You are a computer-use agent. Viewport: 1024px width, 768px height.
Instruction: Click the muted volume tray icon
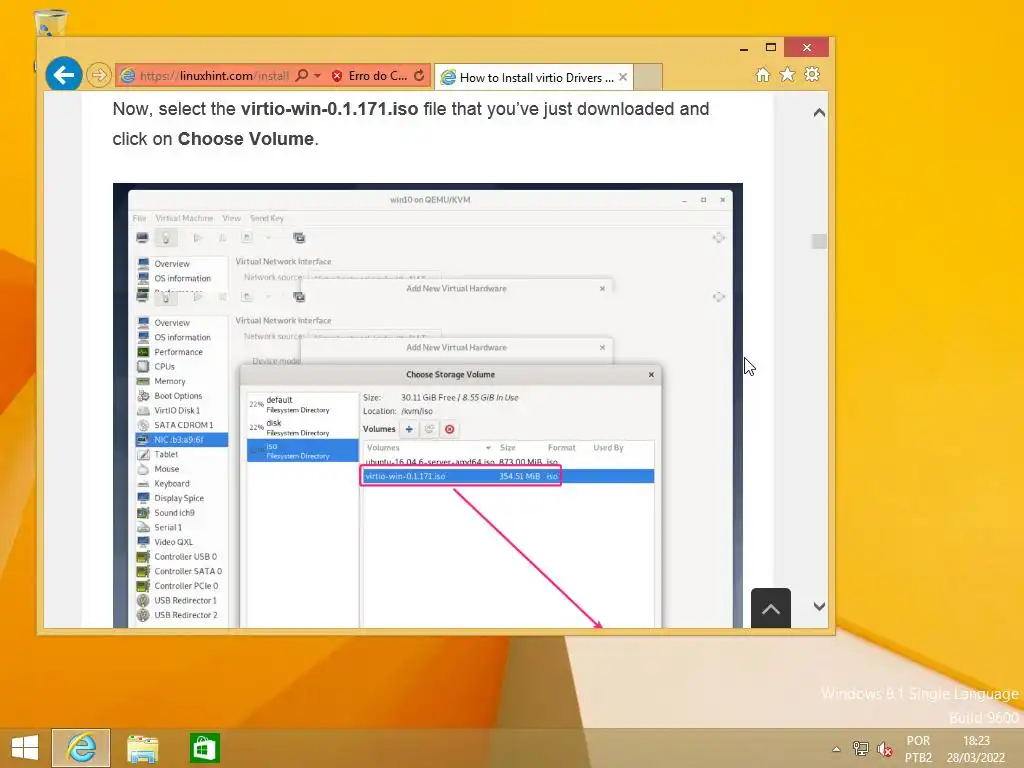(x=885, y=749)
